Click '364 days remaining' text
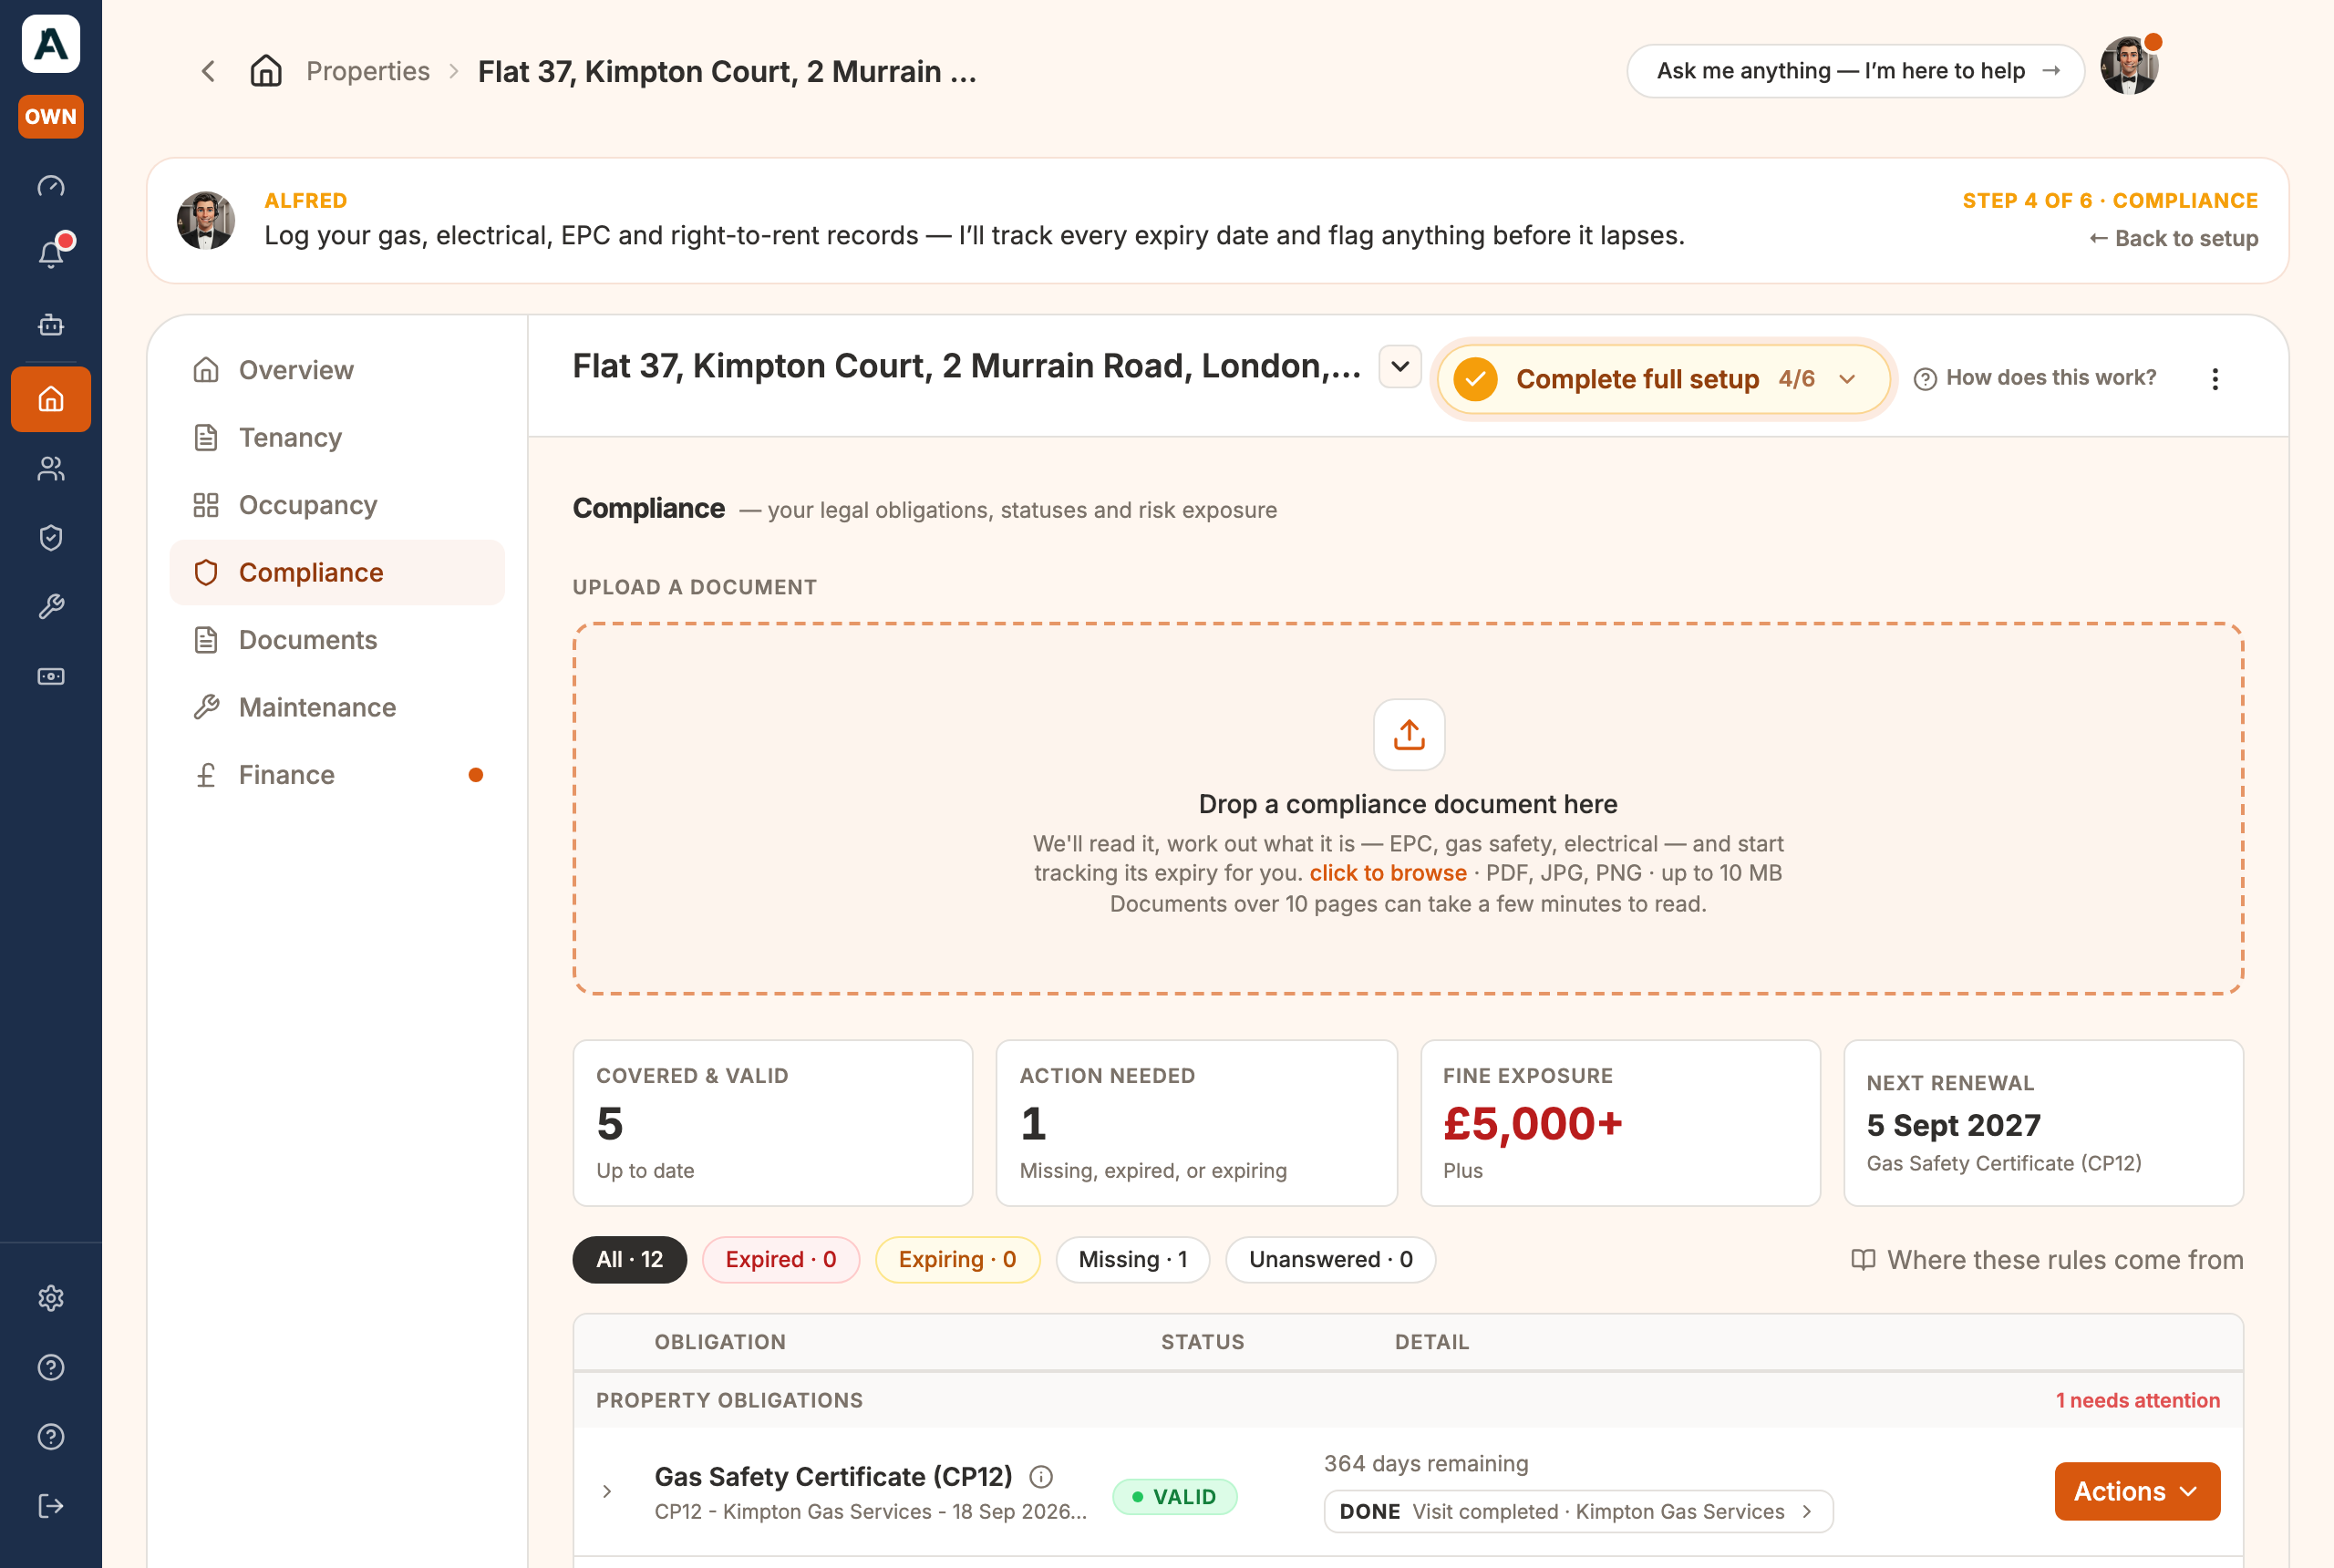Viewport: 2334px width, 1568px height. click(1426, 1464)
